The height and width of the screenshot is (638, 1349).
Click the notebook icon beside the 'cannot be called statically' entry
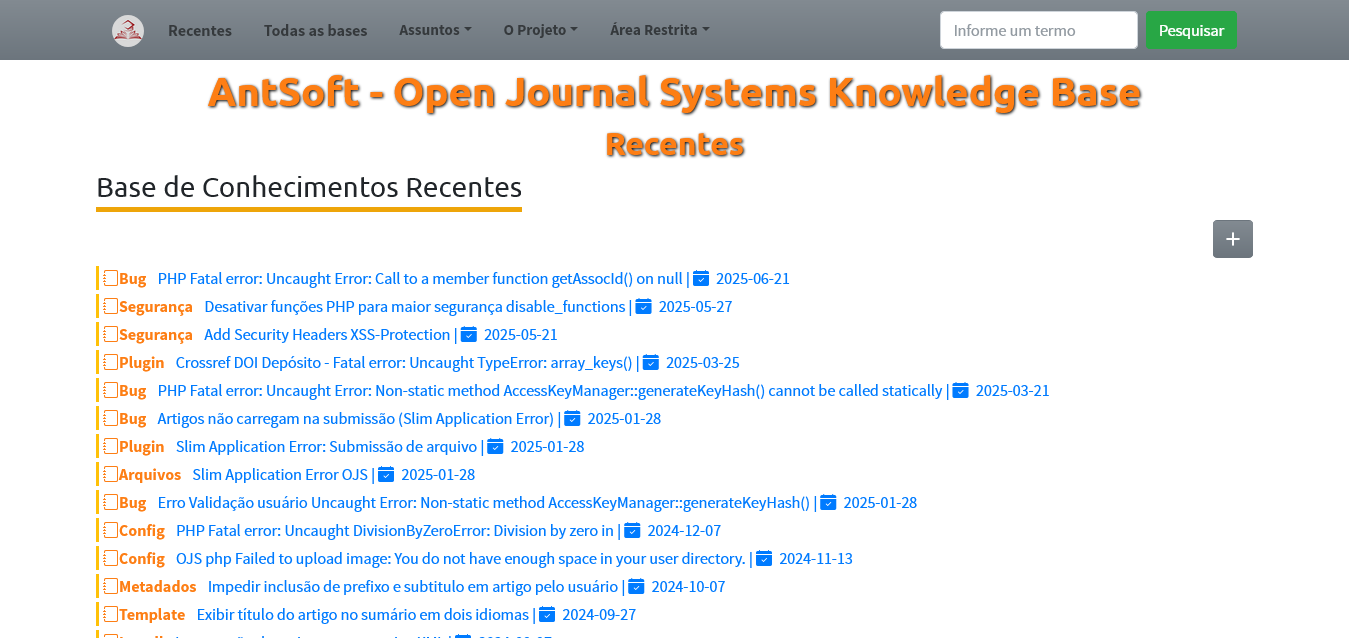111,390
